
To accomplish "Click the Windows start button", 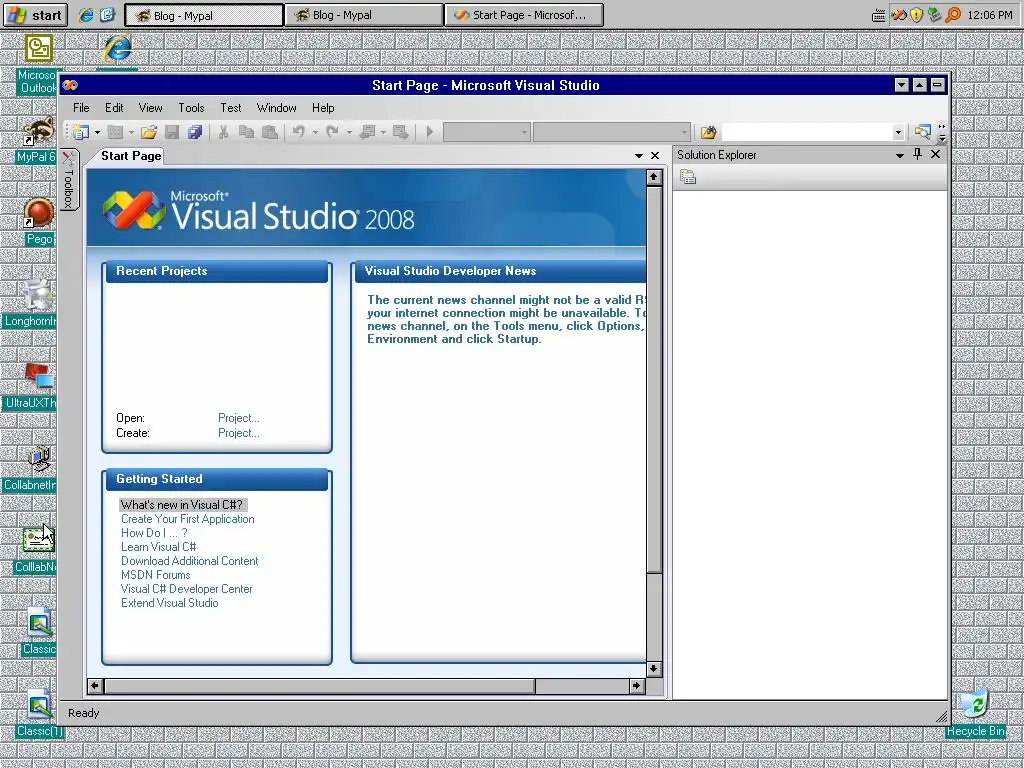I will (x=35, y=15).
